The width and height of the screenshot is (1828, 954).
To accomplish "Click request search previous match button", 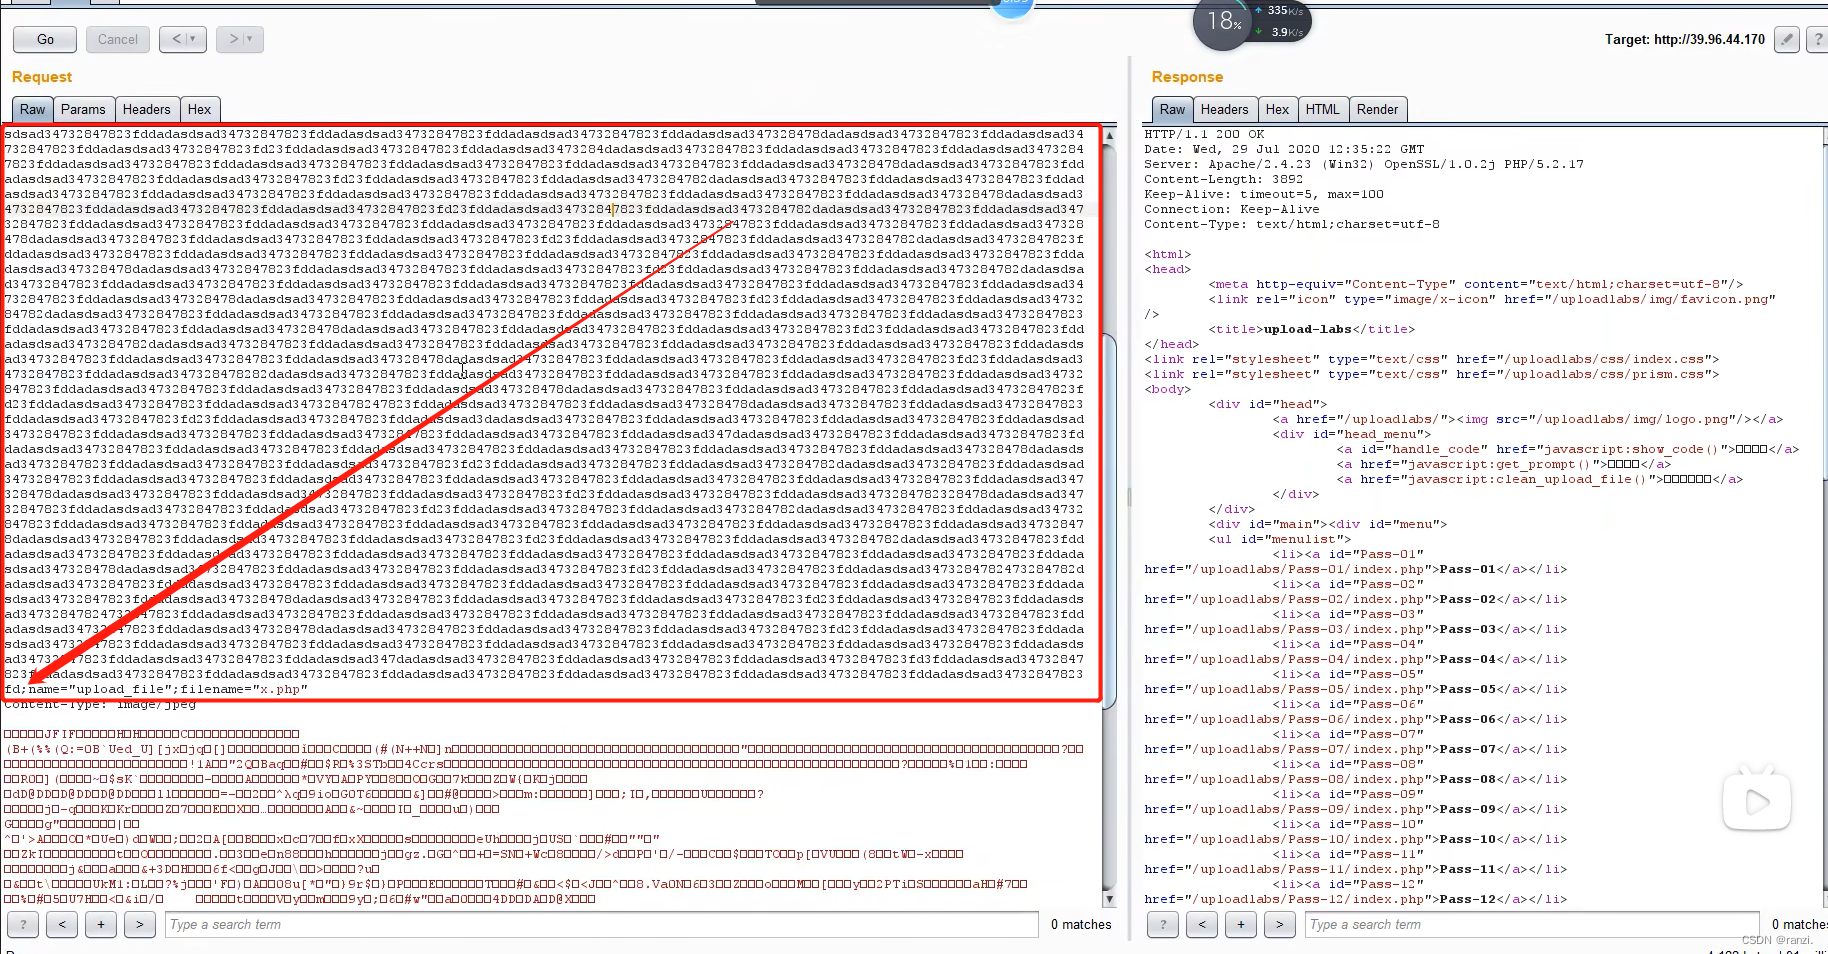I will pos(62,924).
